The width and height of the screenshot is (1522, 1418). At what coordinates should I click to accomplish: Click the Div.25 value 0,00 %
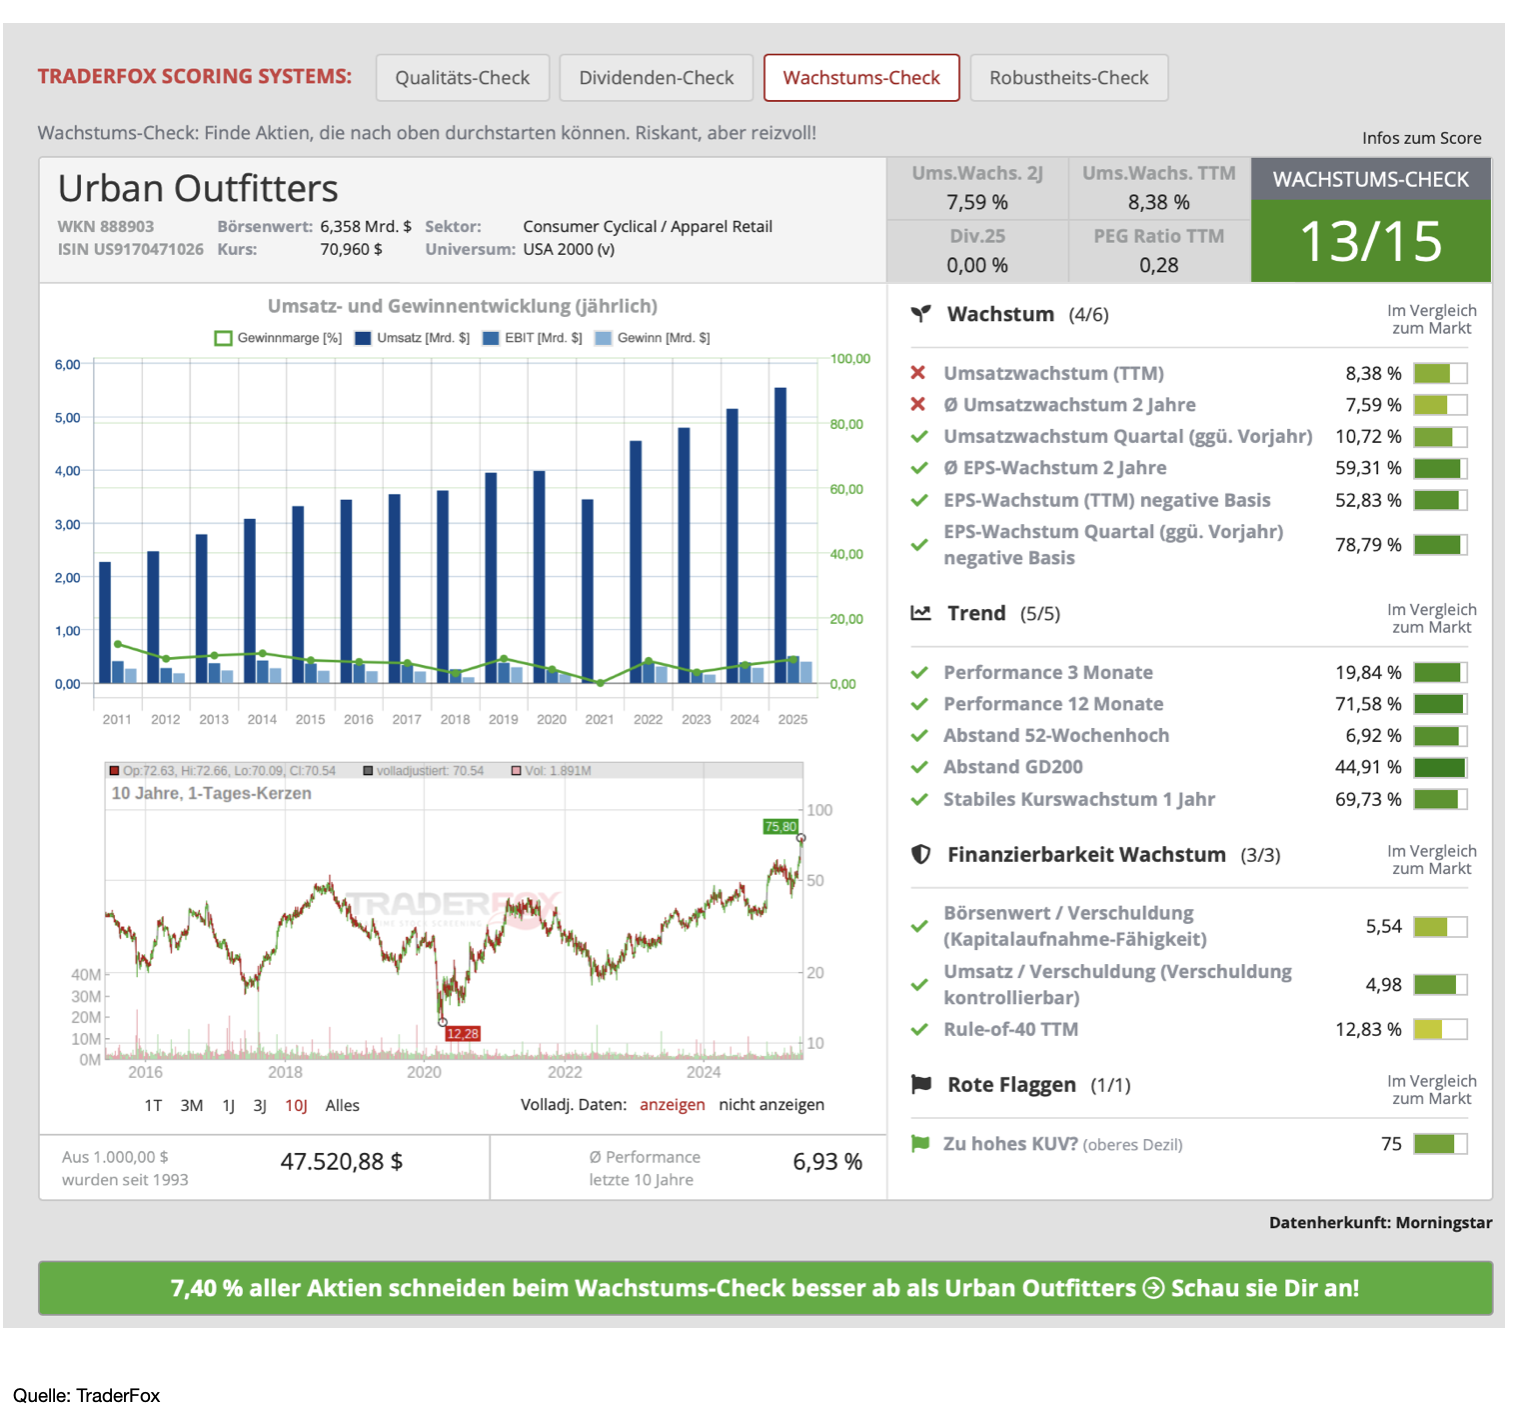click(x=977, y=265)
